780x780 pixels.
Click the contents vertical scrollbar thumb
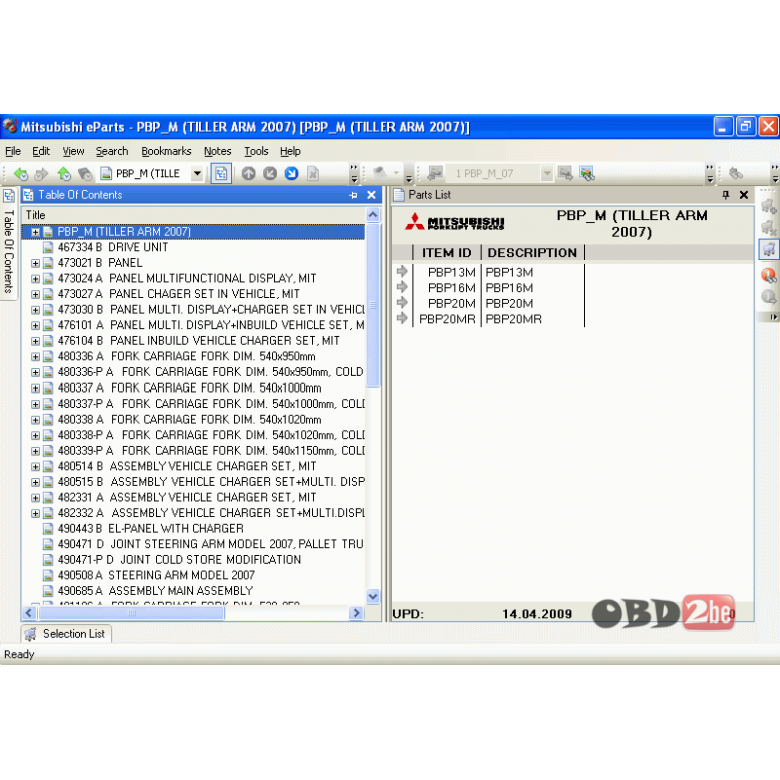point(373,305)
